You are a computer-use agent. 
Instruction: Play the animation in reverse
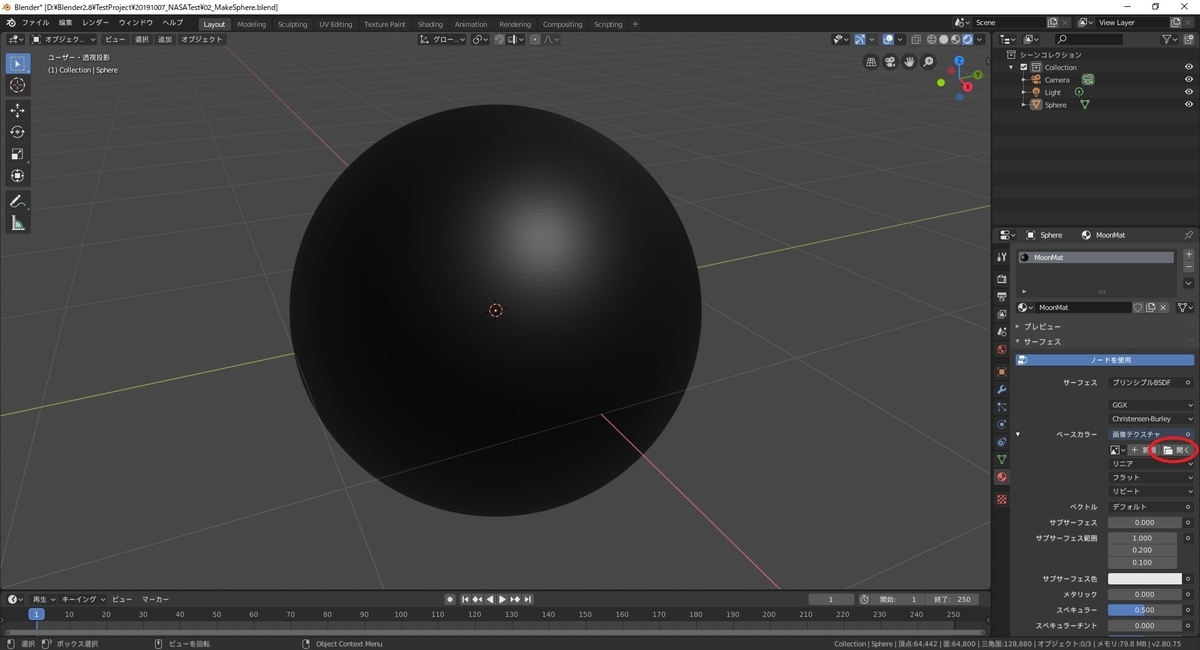pos(490,599)
